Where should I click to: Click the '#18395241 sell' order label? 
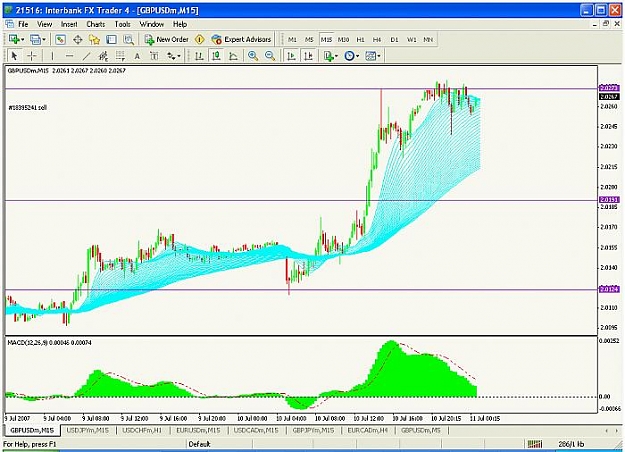[x=28, y=108]
